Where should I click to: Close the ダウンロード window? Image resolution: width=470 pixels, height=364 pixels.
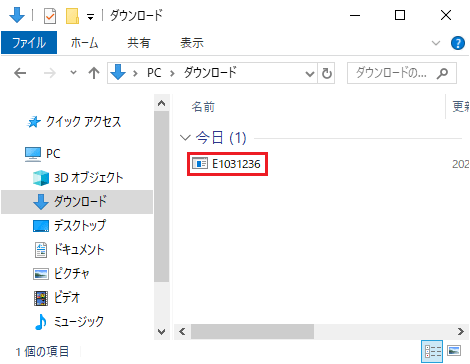coord(446,15)
